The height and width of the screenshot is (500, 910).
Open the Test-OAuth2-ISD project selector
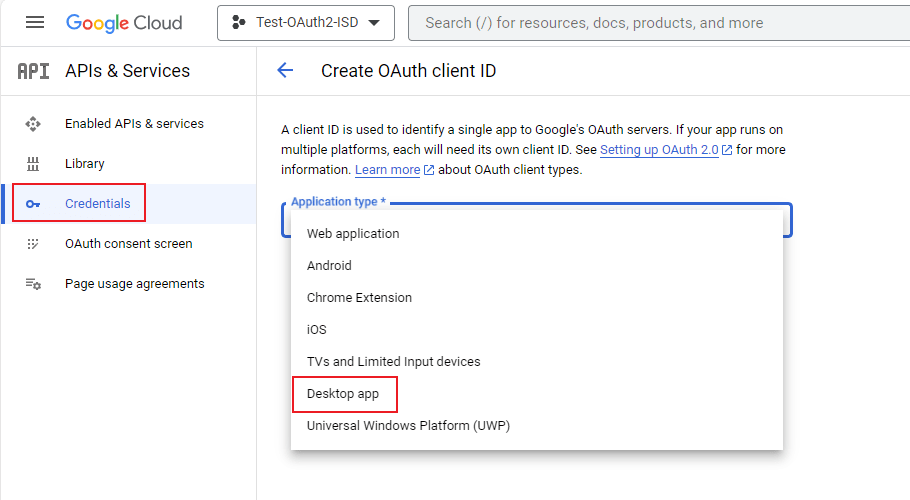(305, 22)
